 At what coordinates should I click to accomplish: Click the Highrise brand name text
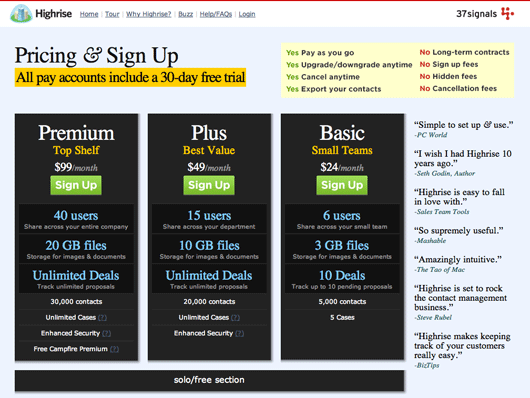click(53, 14)
